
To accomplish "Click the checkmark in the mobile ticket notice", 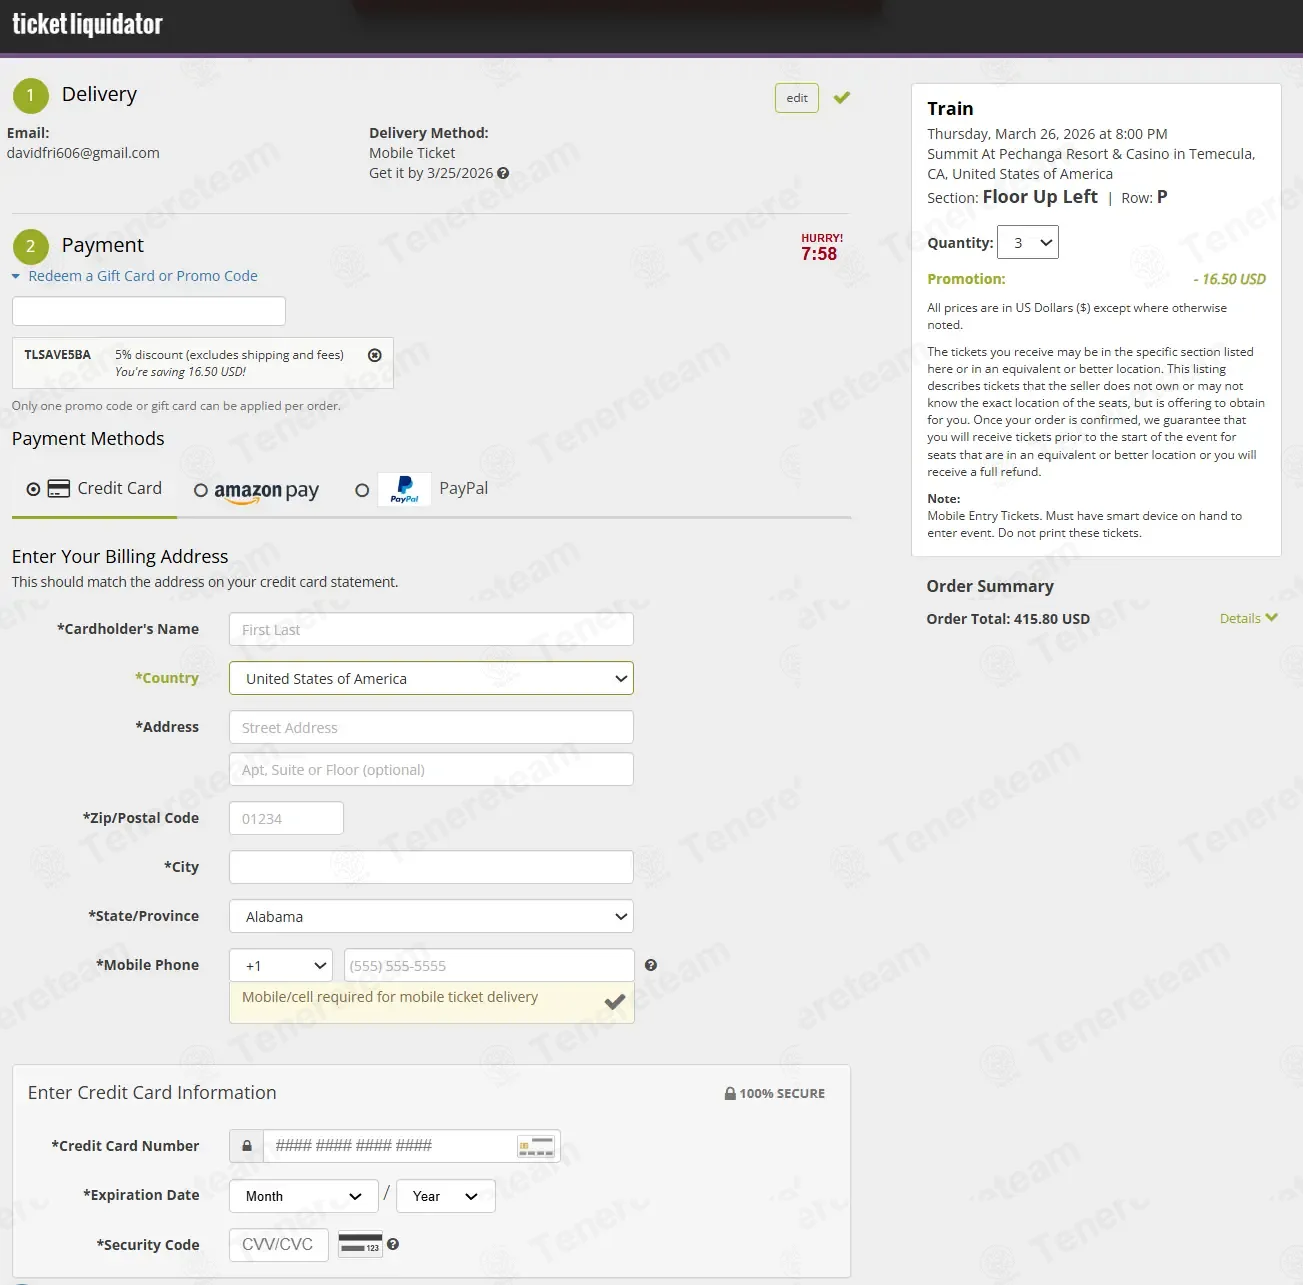I will [615, 1001].
